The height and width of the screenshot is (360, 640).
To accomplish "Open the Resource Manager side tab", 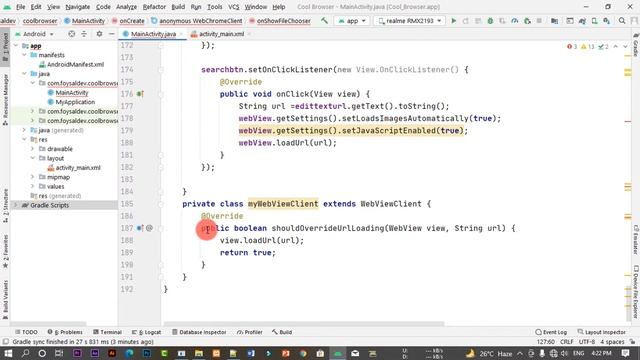I will click(5, 100).
